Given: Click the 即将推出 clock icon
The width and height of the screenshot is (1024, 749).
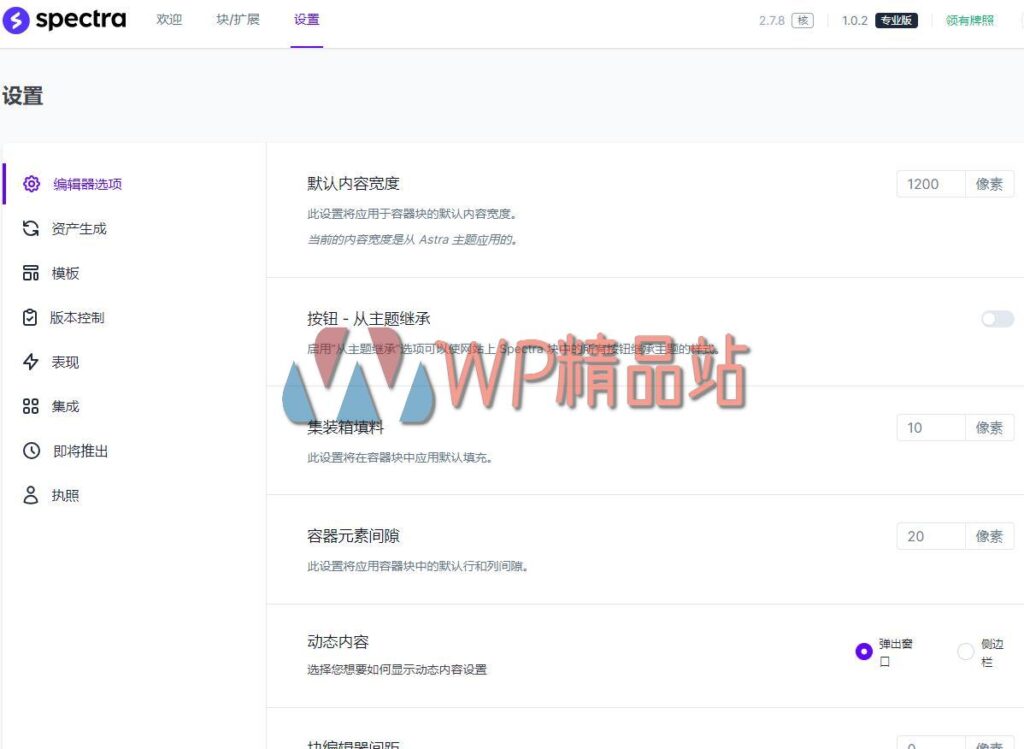Looking at the screenshot, I should coord(30,450).
